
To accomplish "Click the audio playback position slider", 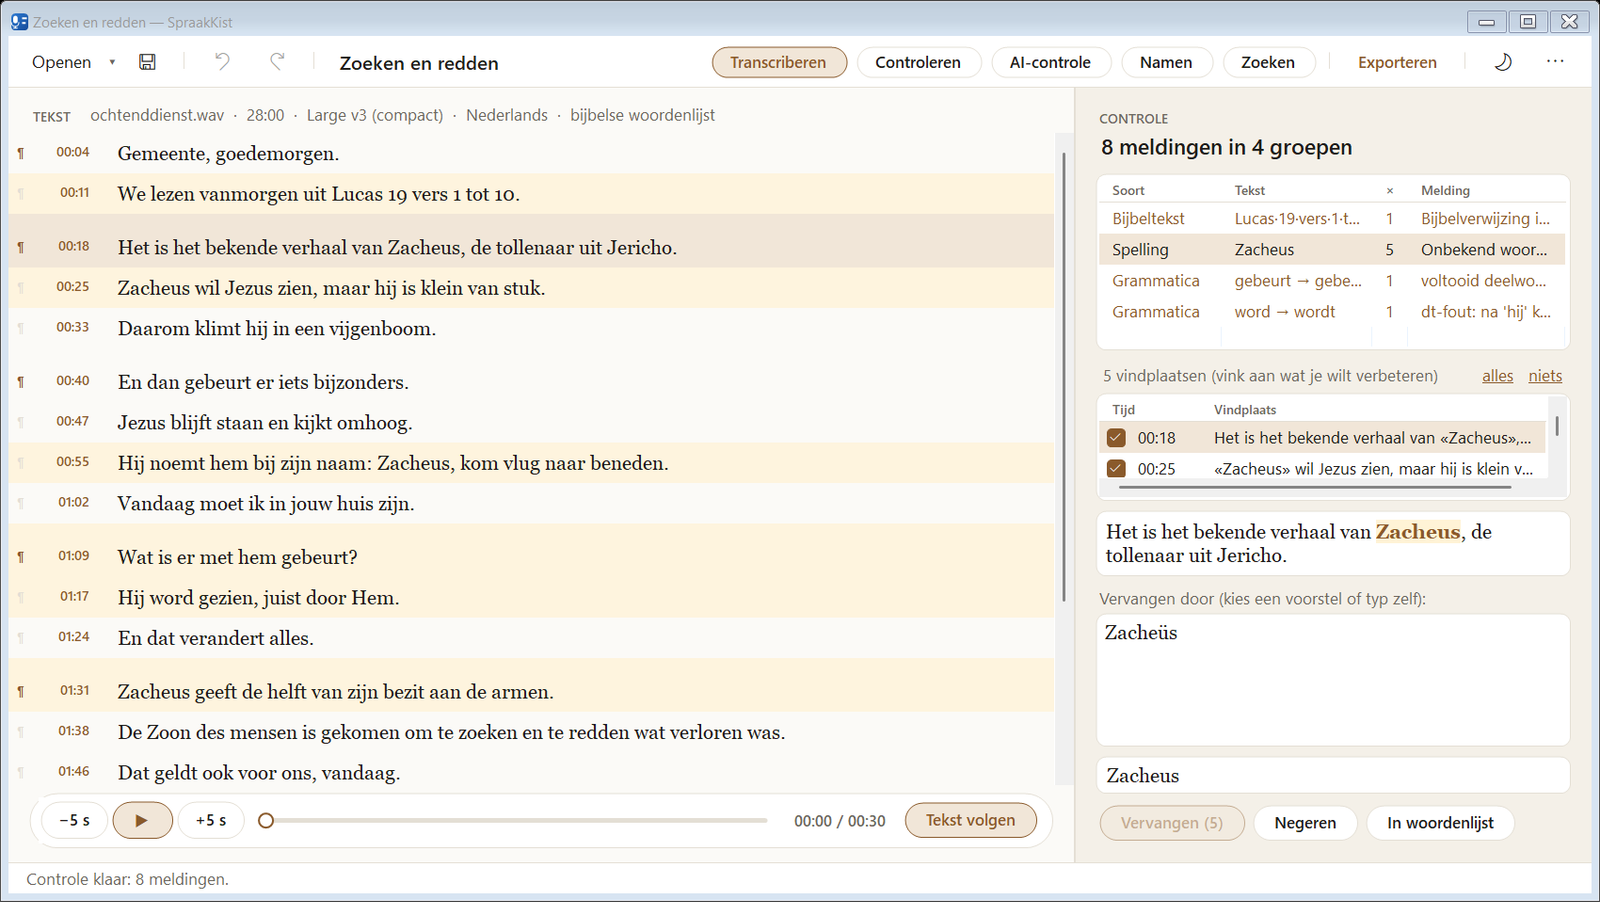I will click(515, 820).
